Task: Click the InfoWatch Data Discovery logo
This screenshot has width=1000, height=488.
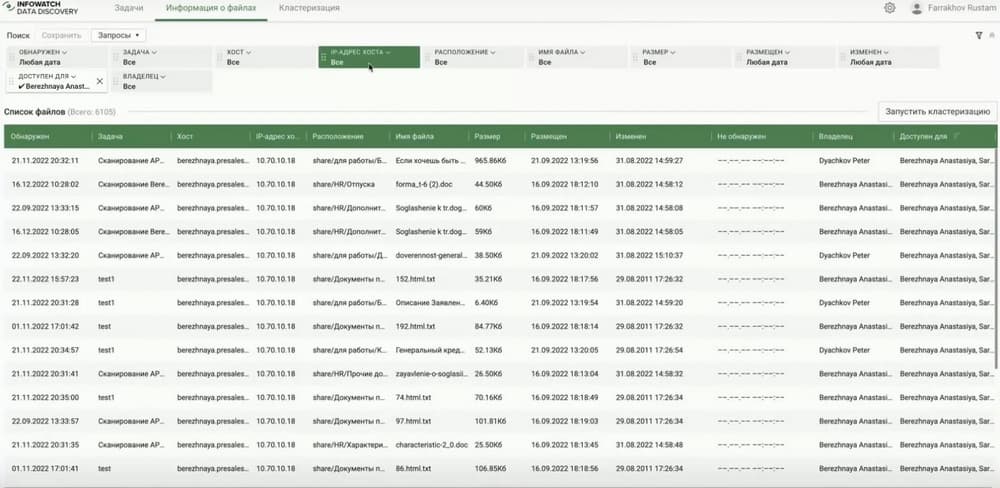Action: pos(40,8)
